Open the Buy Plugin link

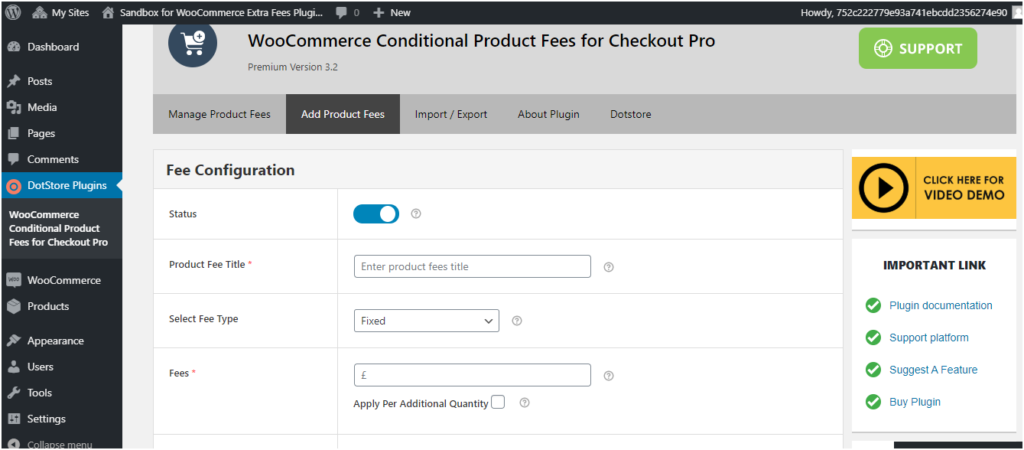pos(915,402)
